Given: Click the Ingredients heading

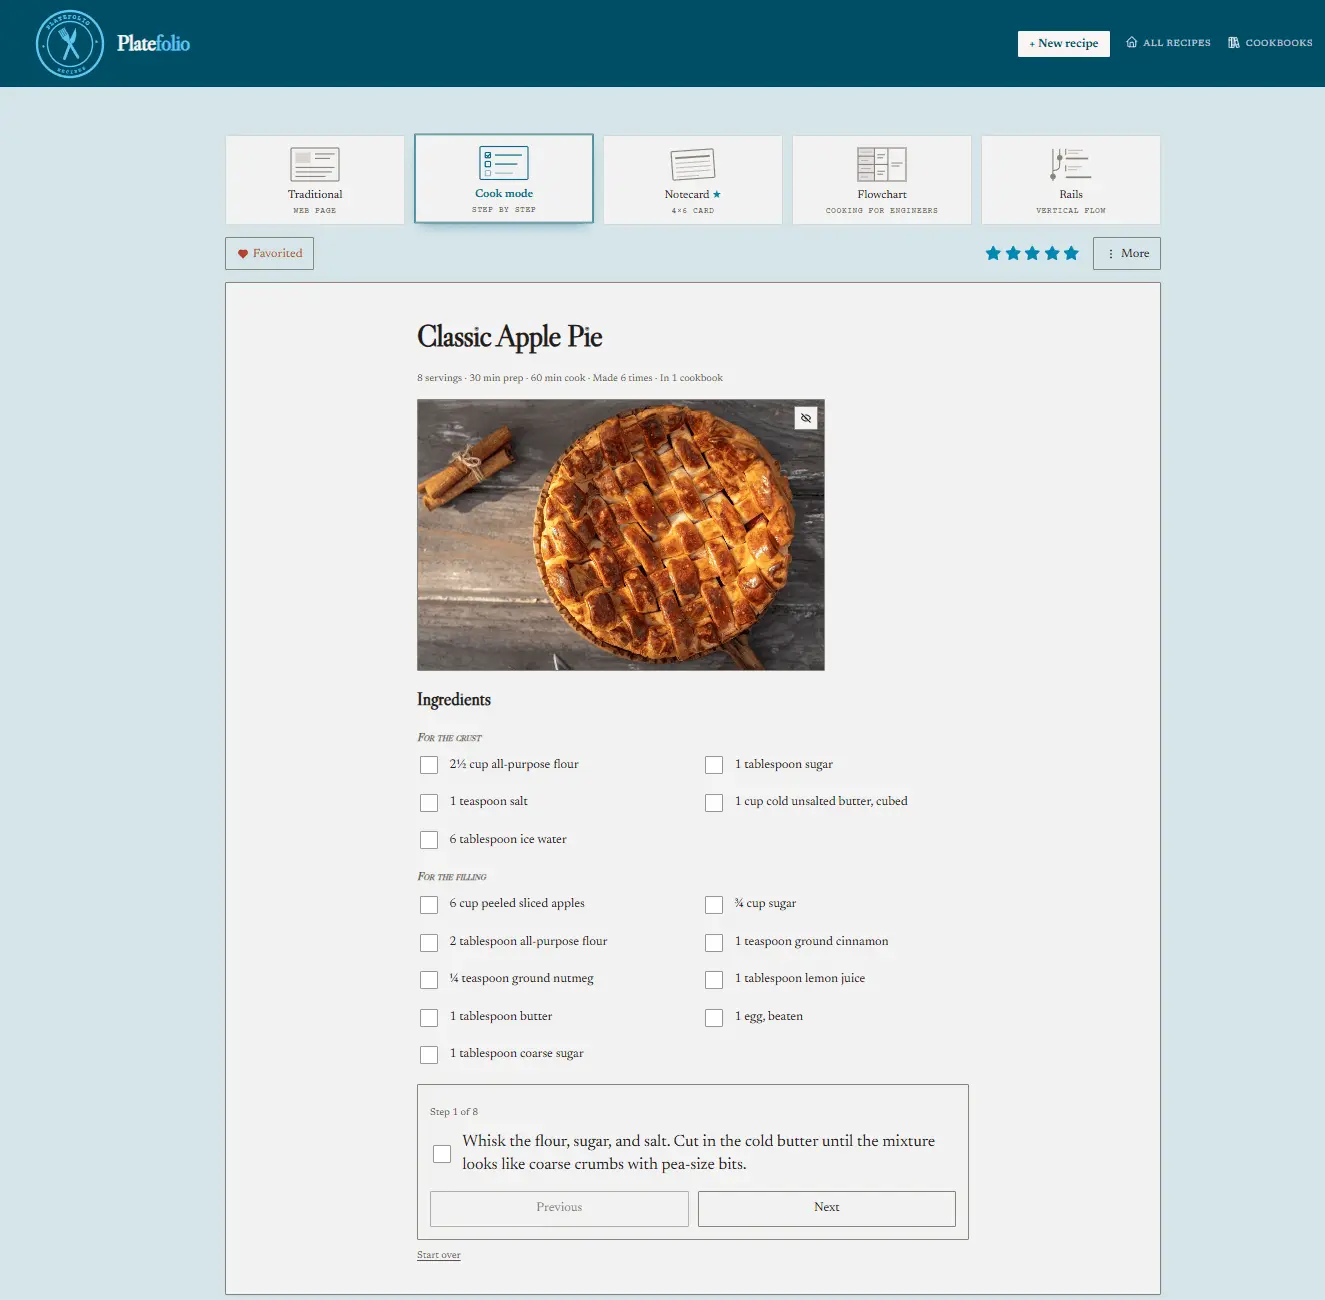Looking at the screenshot, I should (x=454, y=700).
